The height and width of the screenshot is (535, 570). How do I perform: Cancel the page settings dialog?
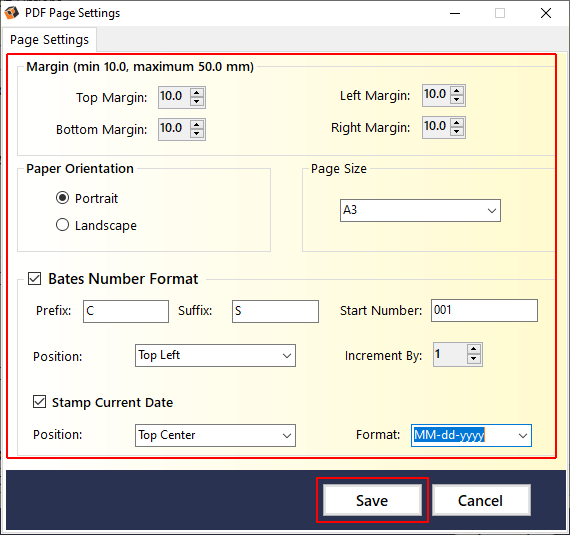[481, 500]
